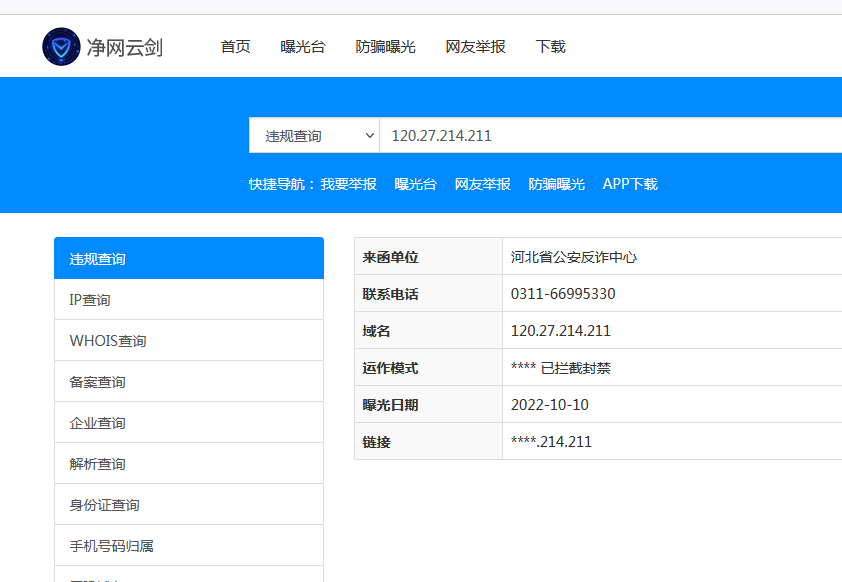Image resolution: width=842 pixels, height=582 pixels.
Task: Open 企业查询 in the sidebar
Action: click(189, 423)
